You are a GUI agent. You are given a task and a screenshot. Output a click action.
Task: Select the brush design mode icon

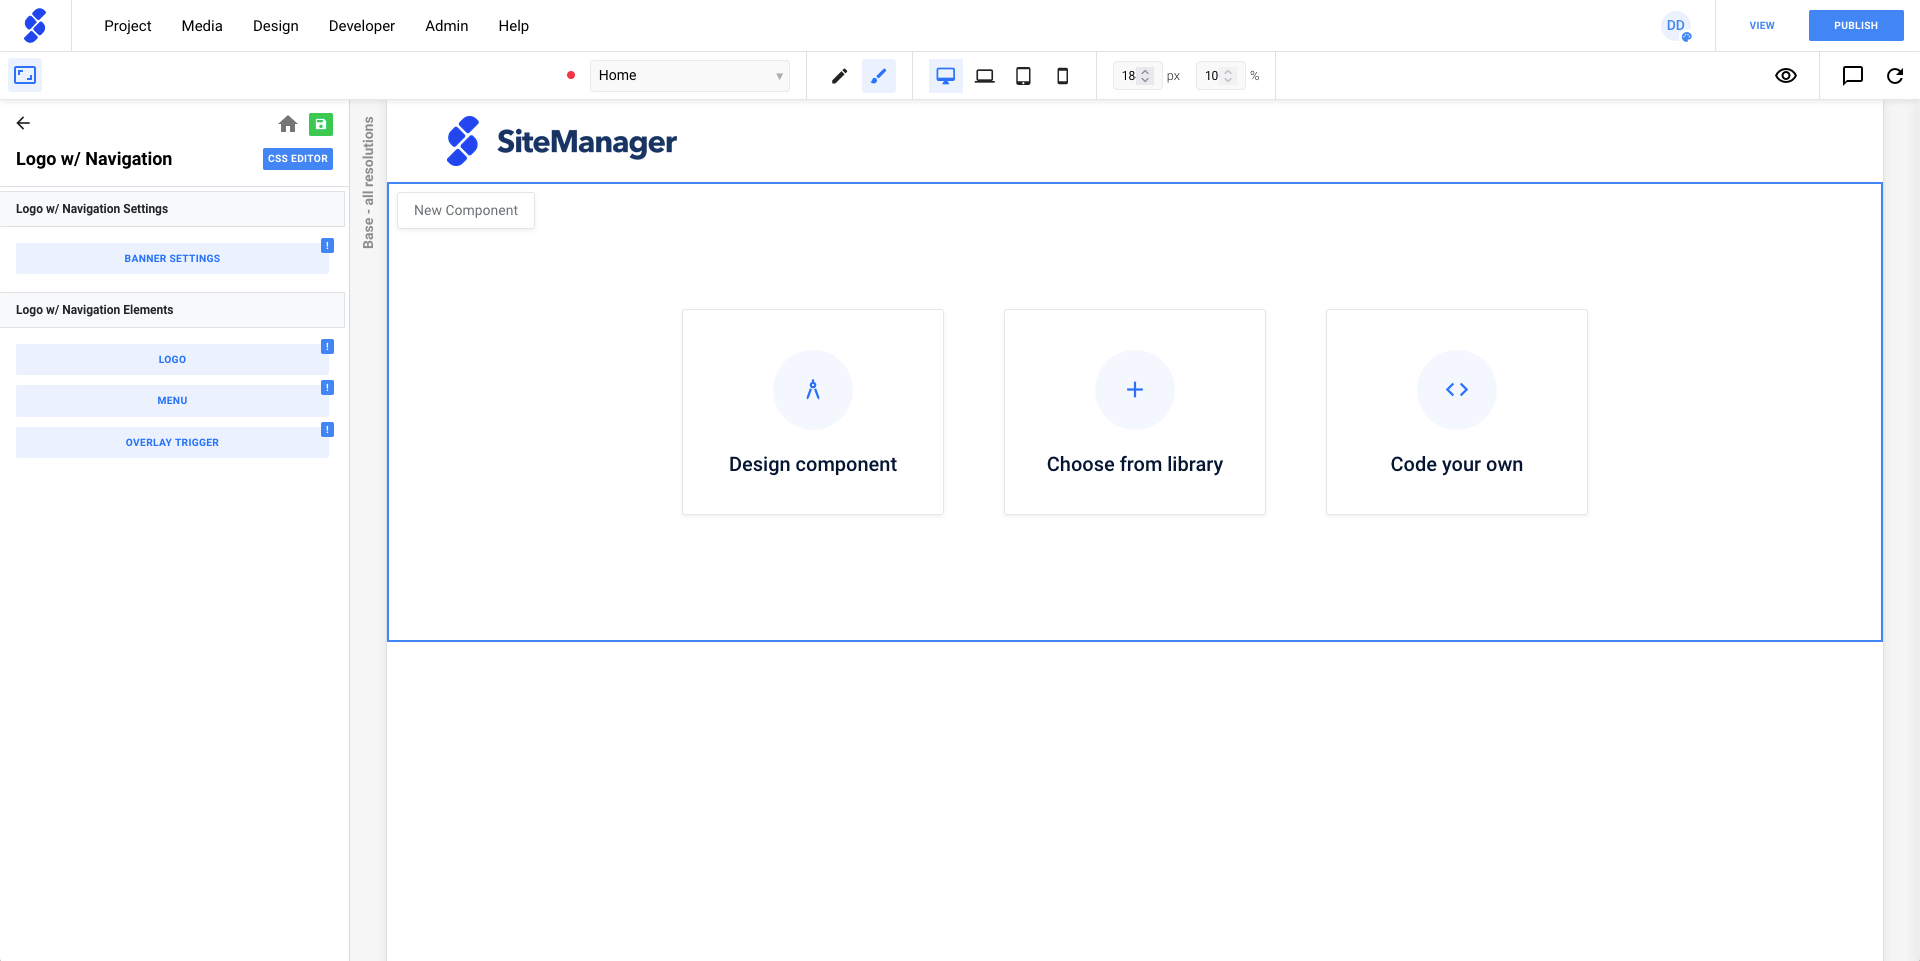879,76
